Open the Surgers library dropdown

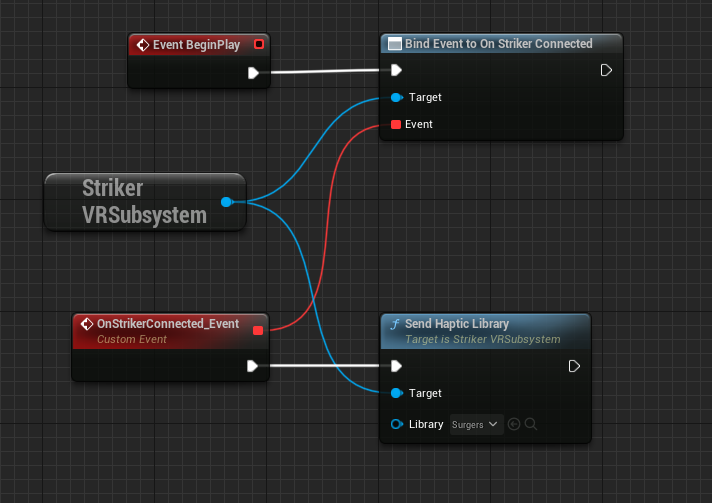pos(476,424)
